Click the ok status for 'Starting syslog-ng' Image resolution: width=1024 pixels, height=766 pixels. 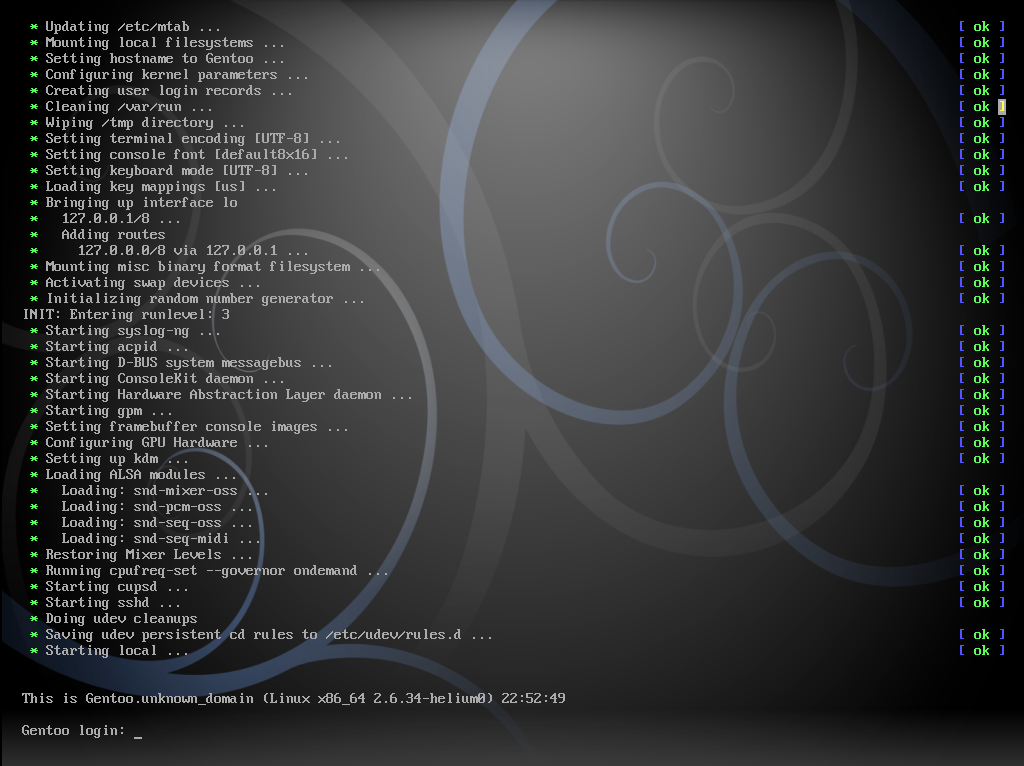pos(982,331)
